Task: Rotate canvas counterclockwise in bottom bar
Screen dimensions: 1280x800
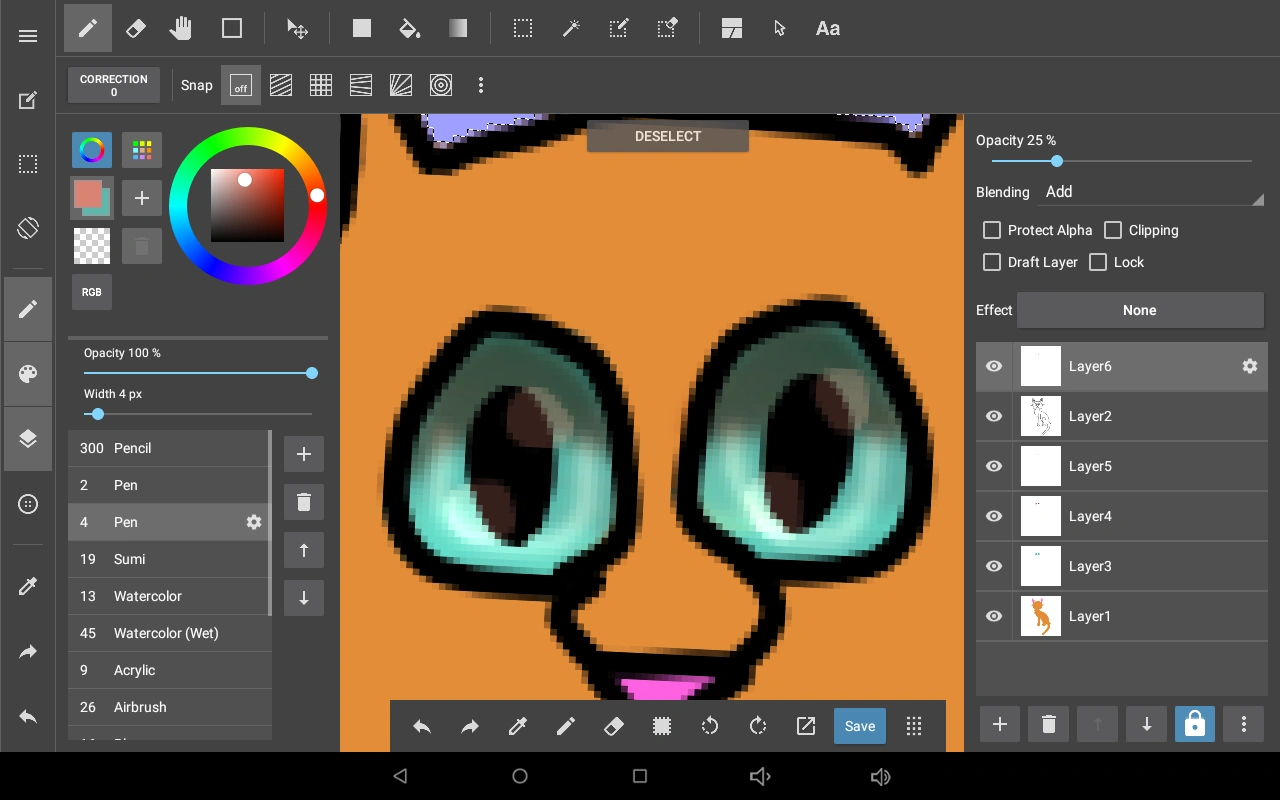Action: [x=710, y=726]
